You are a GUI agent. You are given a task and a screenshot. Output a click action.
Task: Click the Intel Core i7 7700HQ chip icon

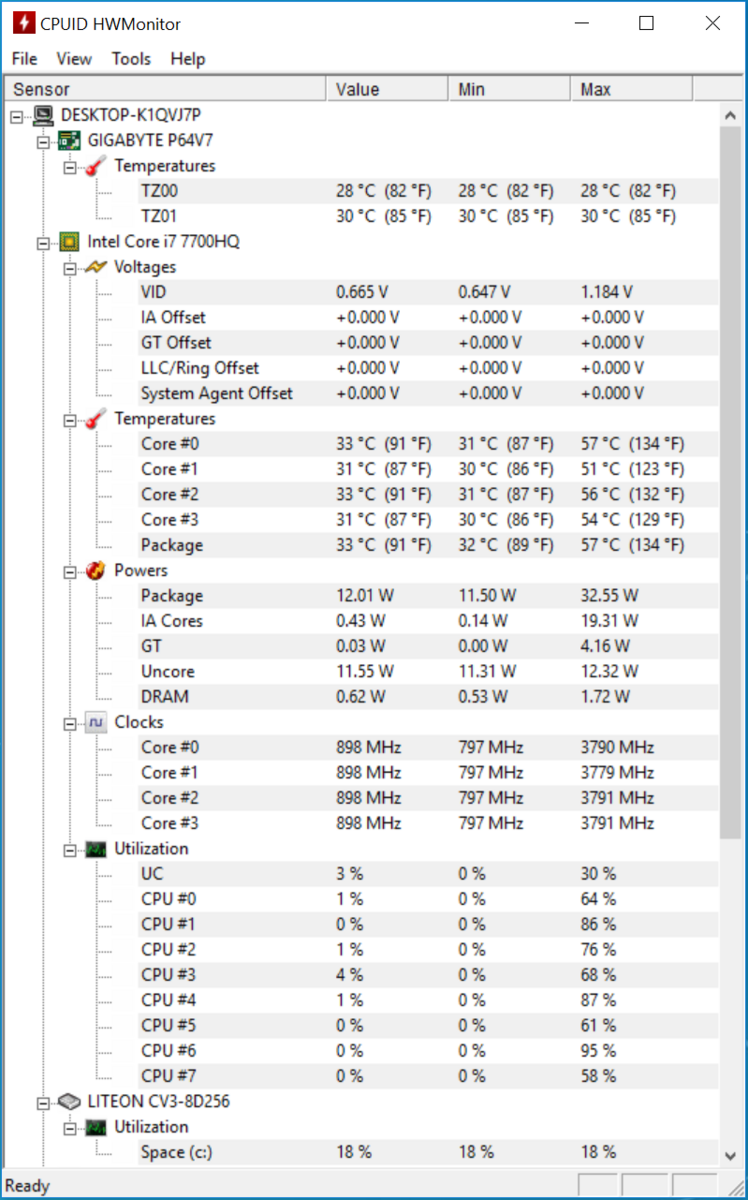coord(70,241)
